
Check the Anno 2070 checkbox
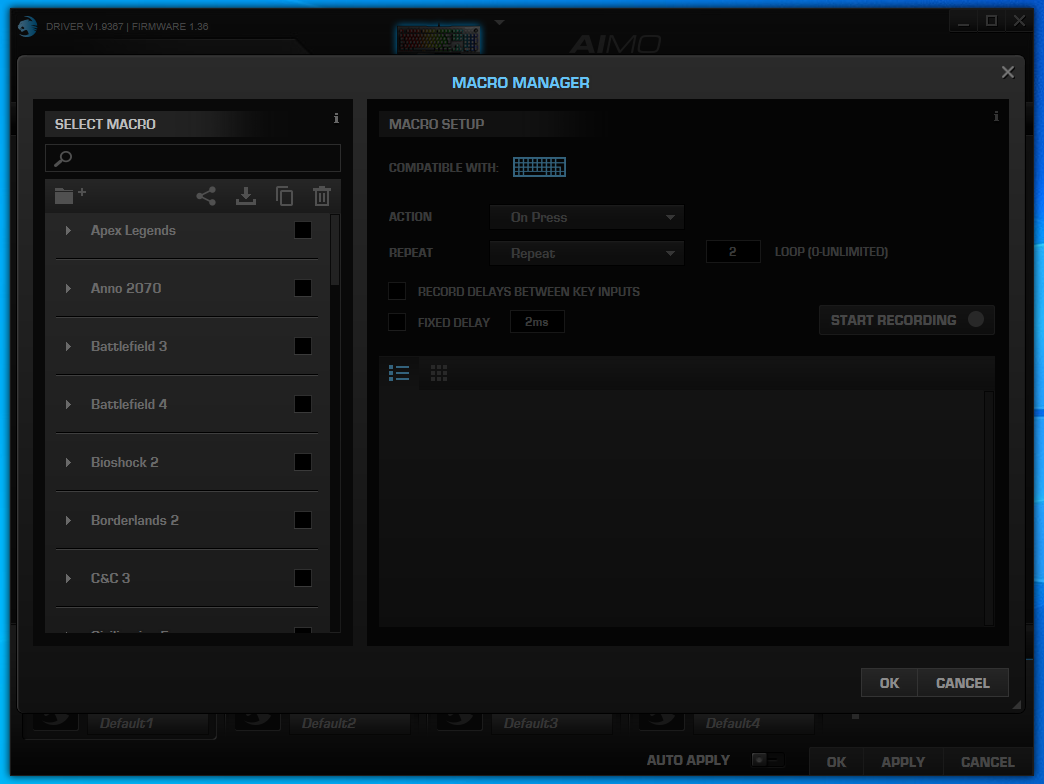tap(303, 288)
